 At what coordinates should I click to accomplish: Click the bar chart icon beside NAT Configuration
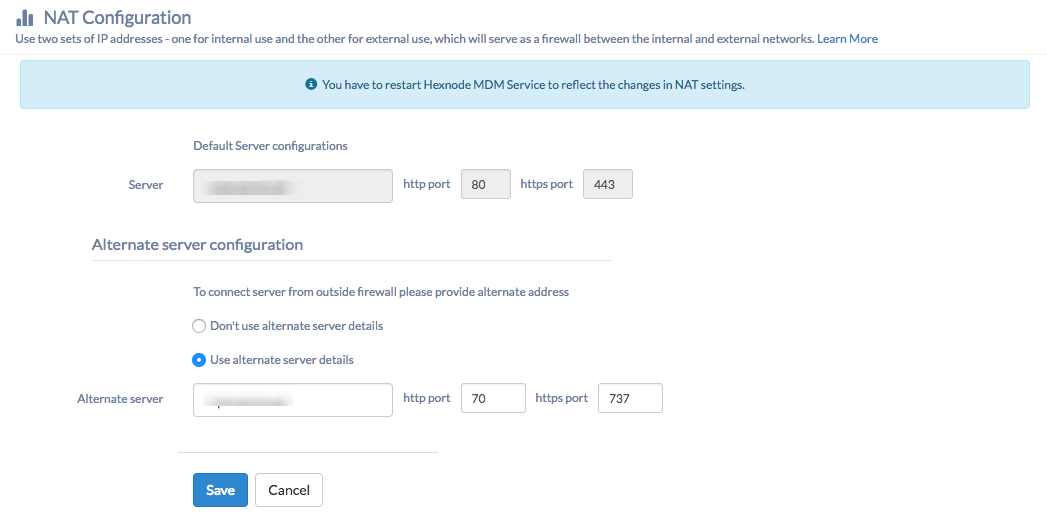pos(24,17)
